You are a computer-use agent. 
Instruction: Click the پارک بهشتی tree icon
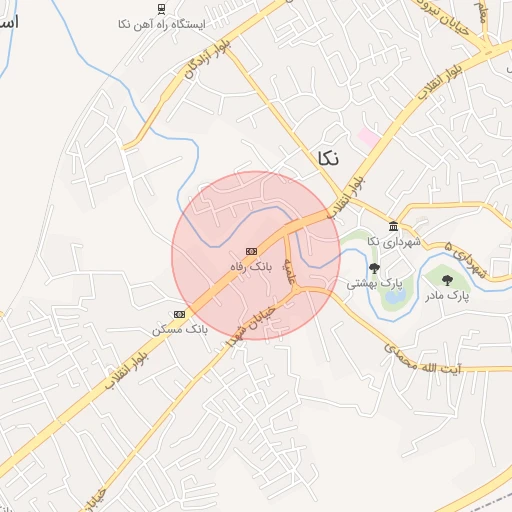click(x=374, y=268)
